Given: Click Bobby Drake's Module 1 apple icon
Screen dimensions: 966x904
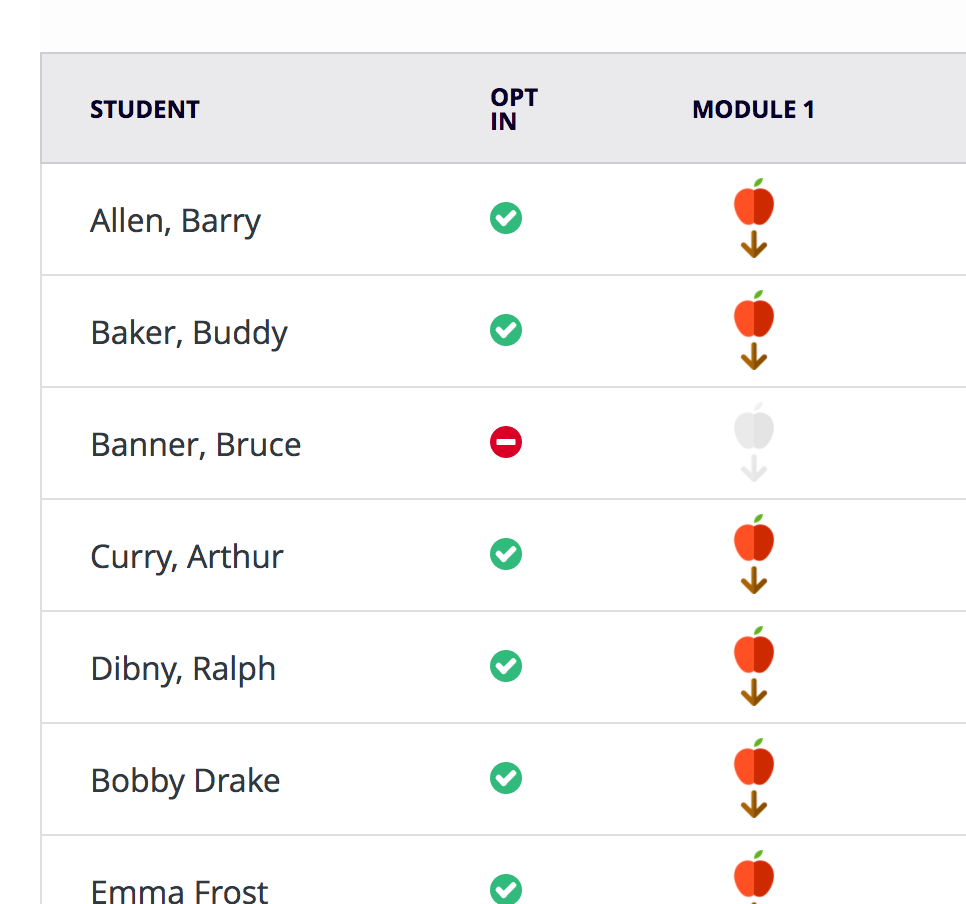Looking at the screenshot, I should click(754, 765).
